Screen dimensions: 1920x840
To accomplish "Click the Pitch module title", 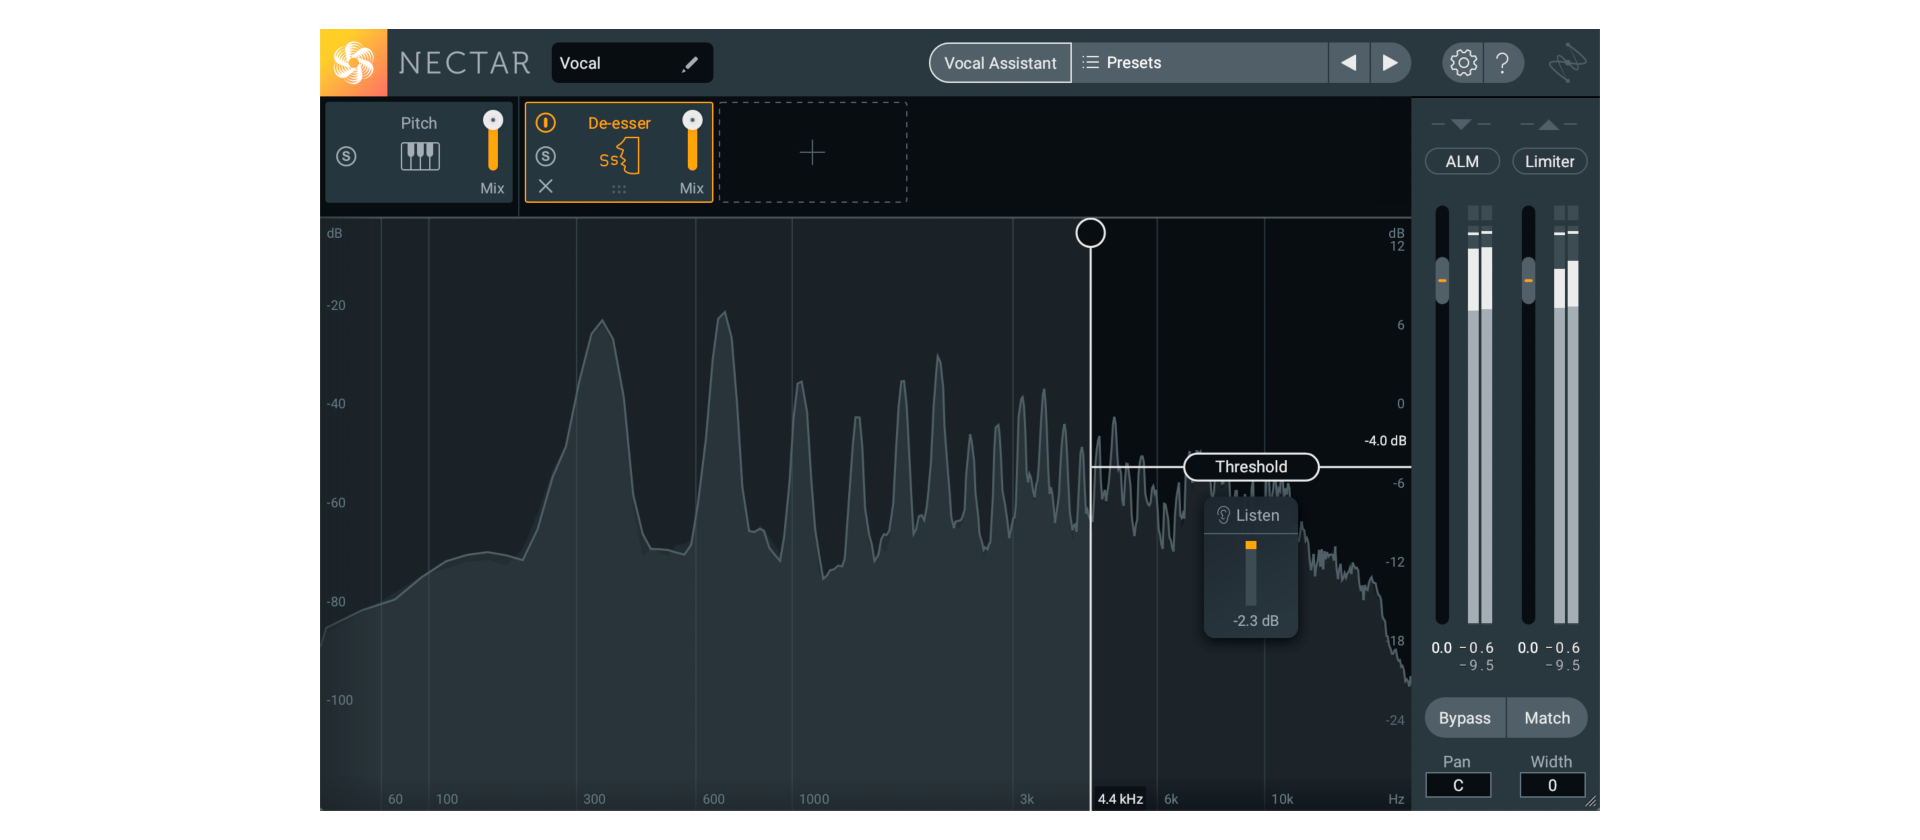I will [x=419, y=123].
